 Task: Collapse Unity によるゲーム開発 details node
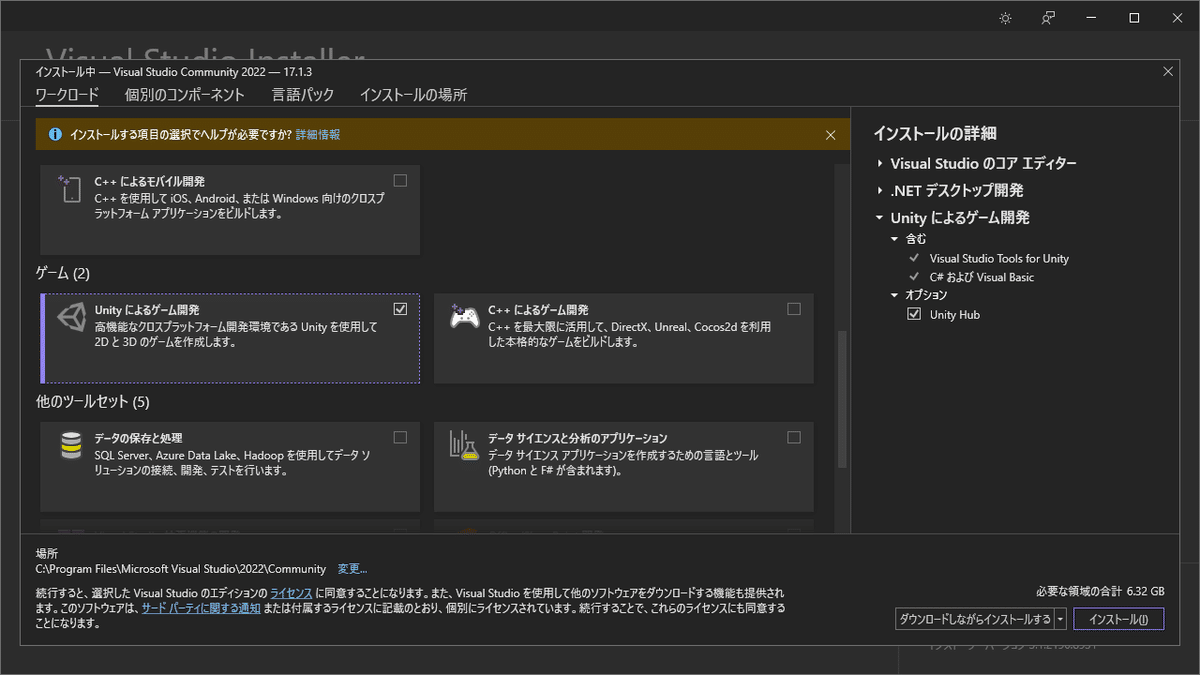(880, 217)
